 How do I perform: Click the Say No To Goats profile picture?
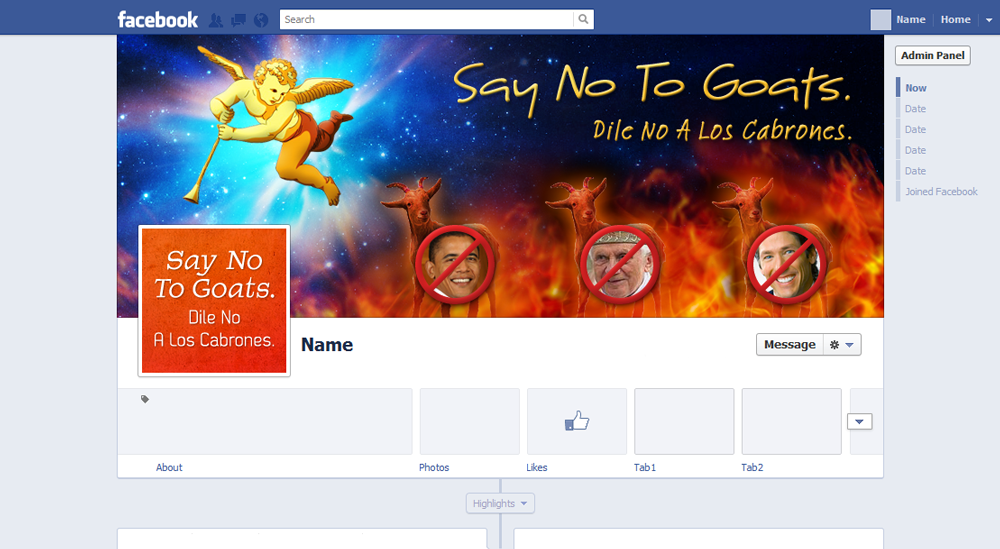point(214,300)
